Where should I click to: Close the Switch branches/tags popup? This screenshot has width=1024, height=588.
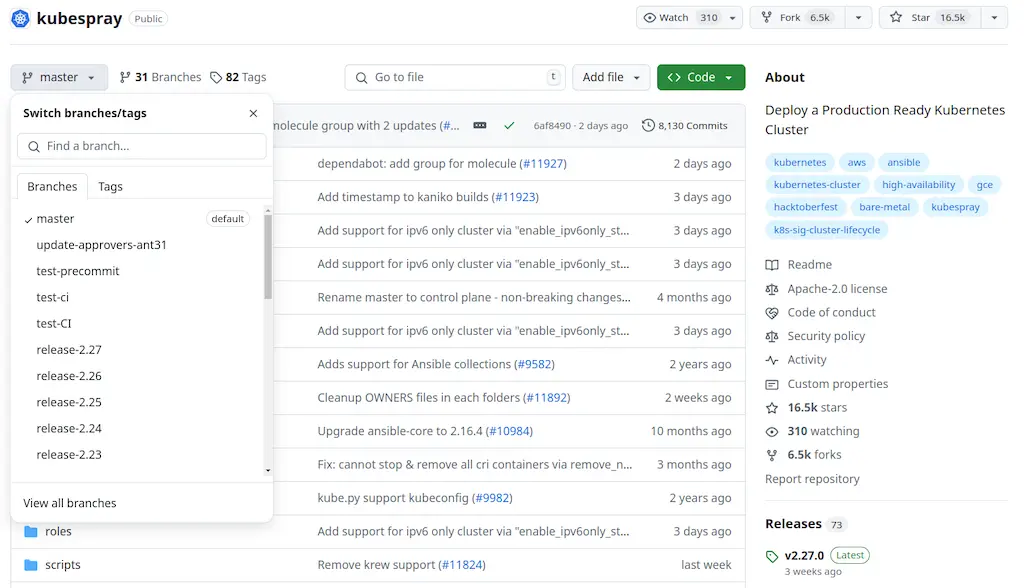(253, 114)
